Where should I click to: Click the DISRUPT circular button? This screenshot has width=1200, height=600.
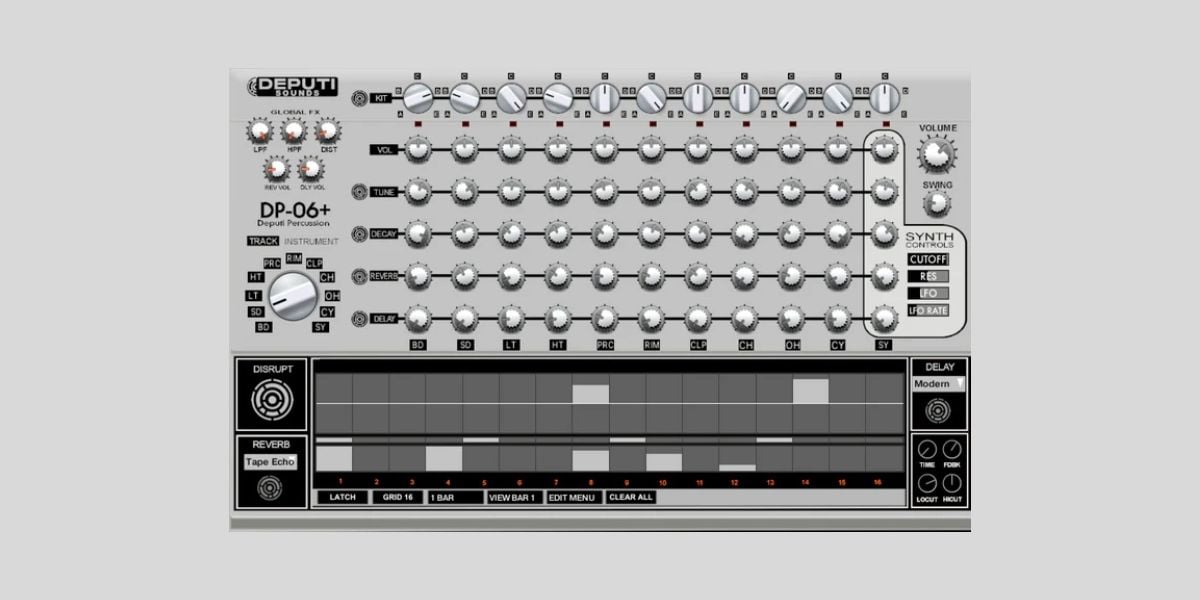(x=272, y=402)
